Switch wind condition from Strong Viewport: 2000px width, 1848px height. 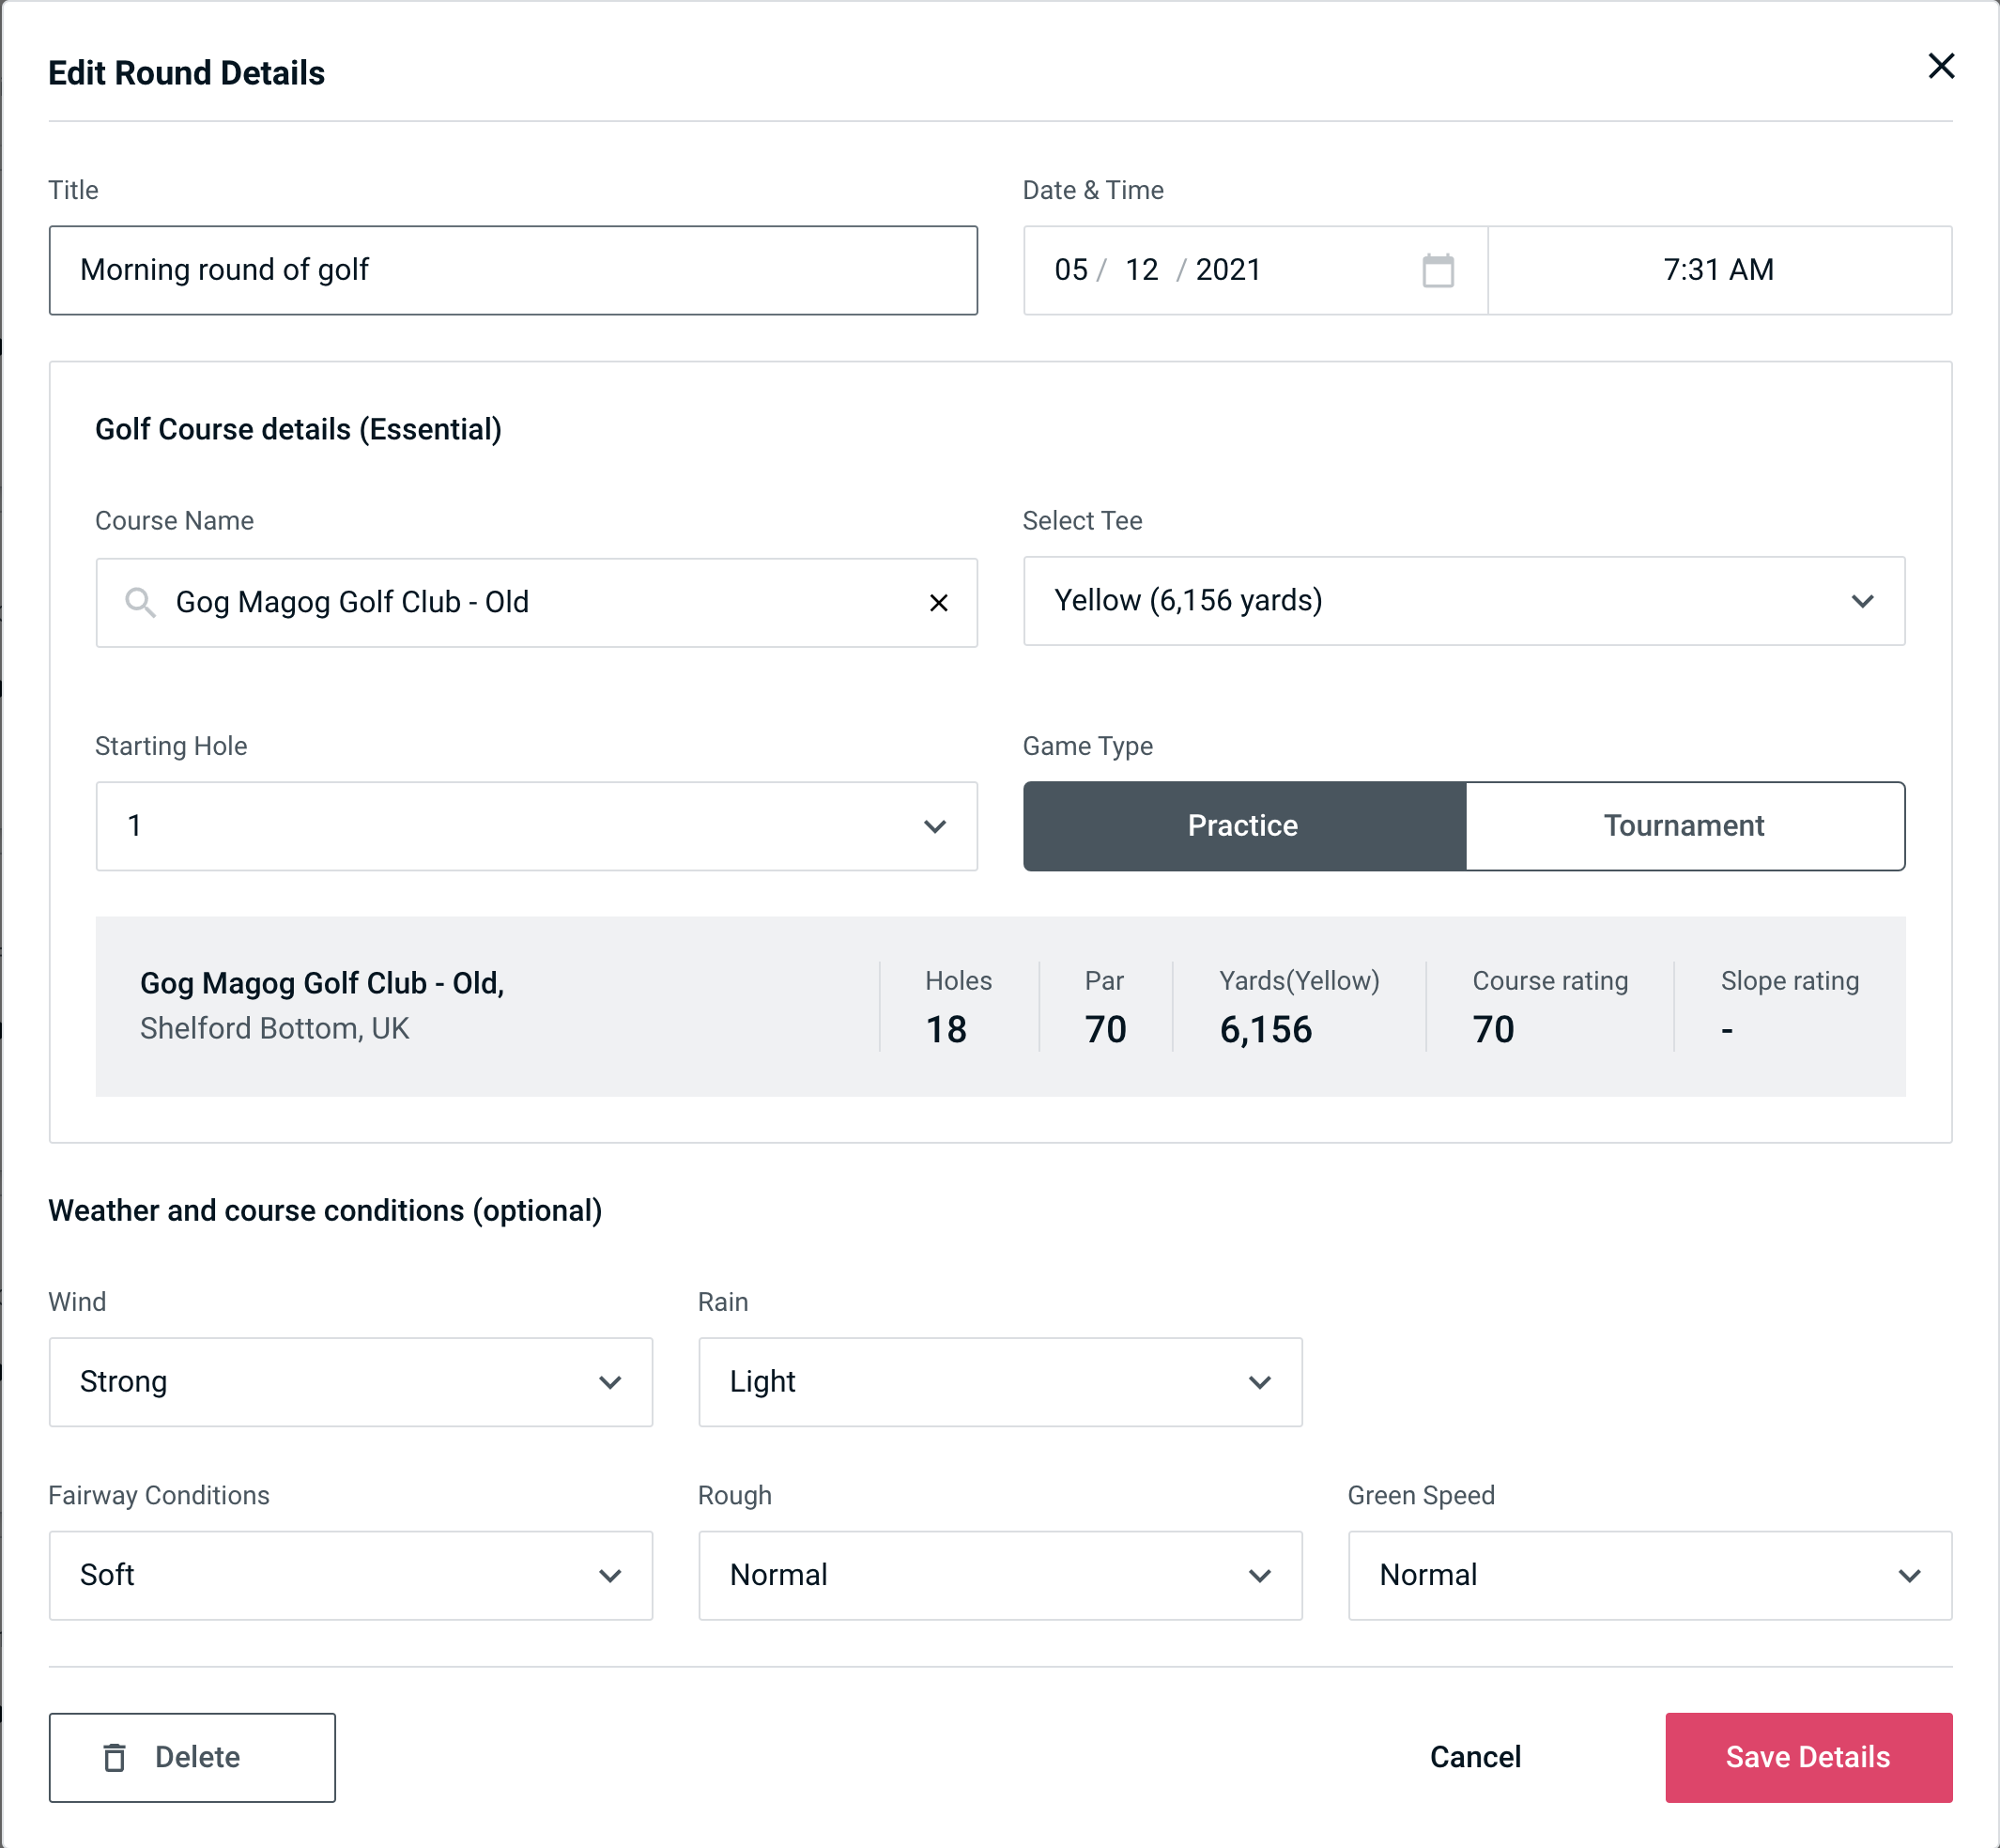pyautogui.click(x=348, y=1379)
